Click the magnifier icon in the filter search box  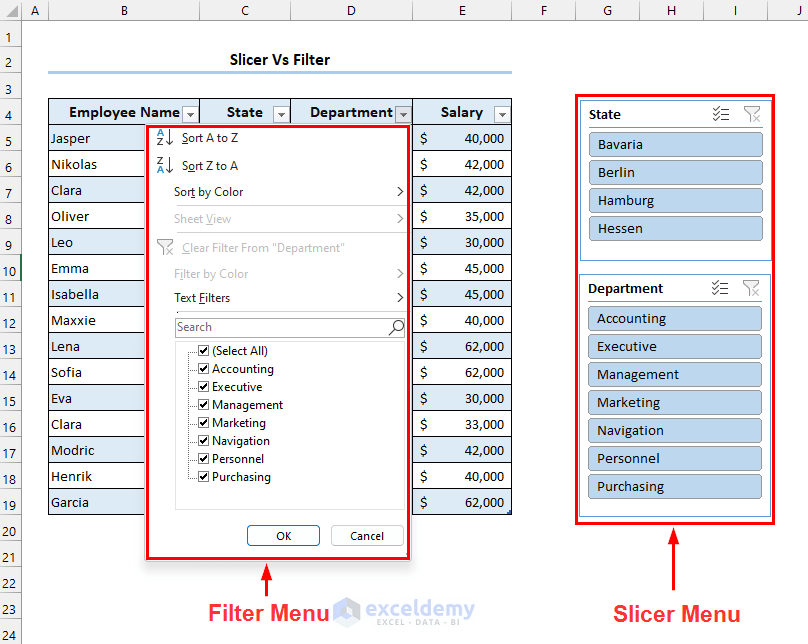click(x=396, y=327)
